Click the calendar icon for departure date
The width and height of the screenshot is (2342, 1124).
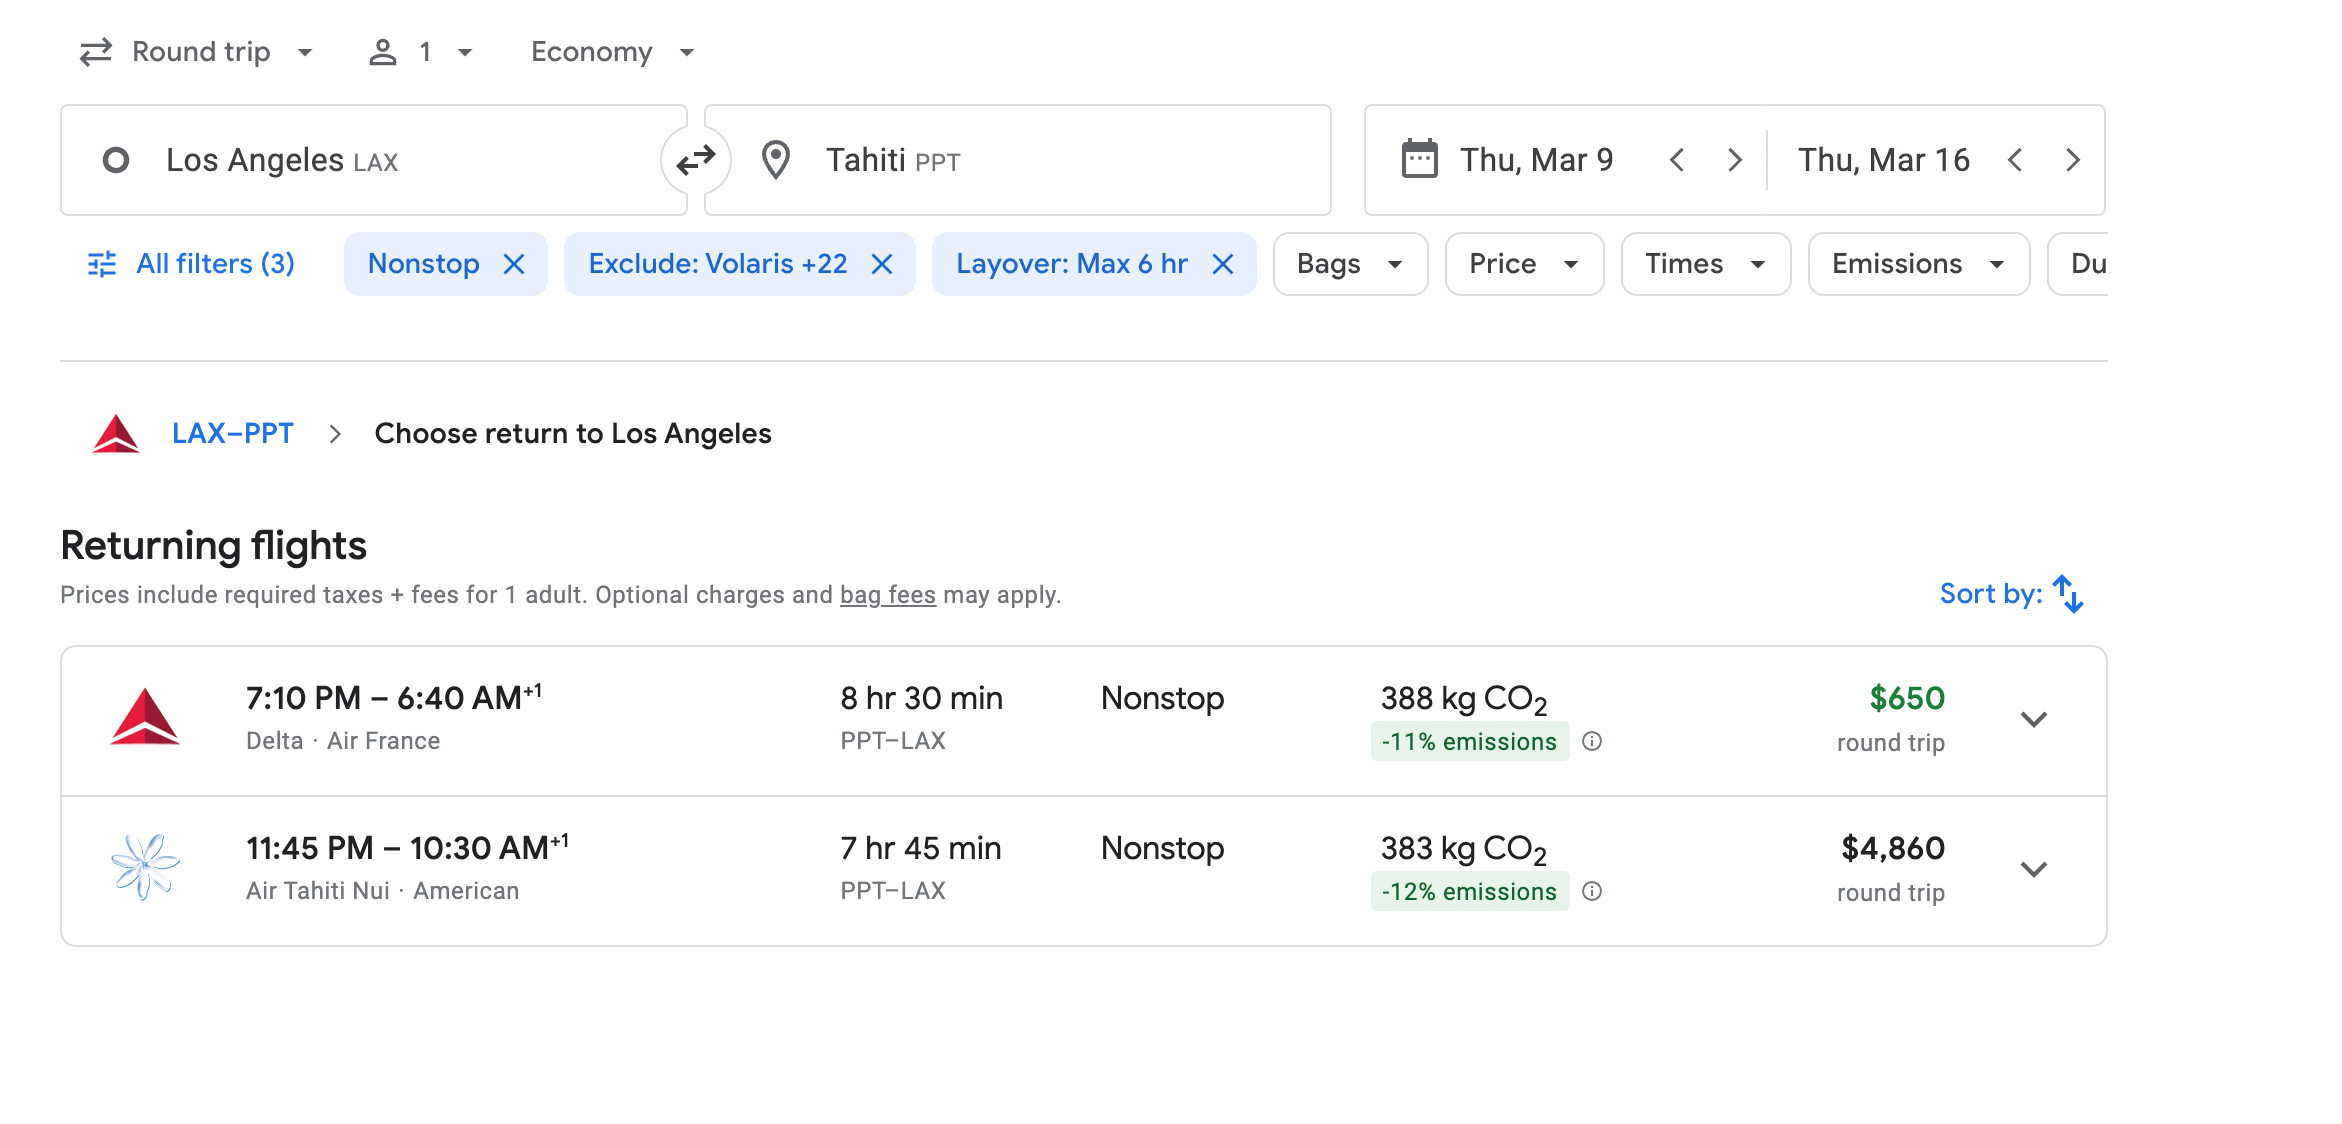coord(1419,160)
